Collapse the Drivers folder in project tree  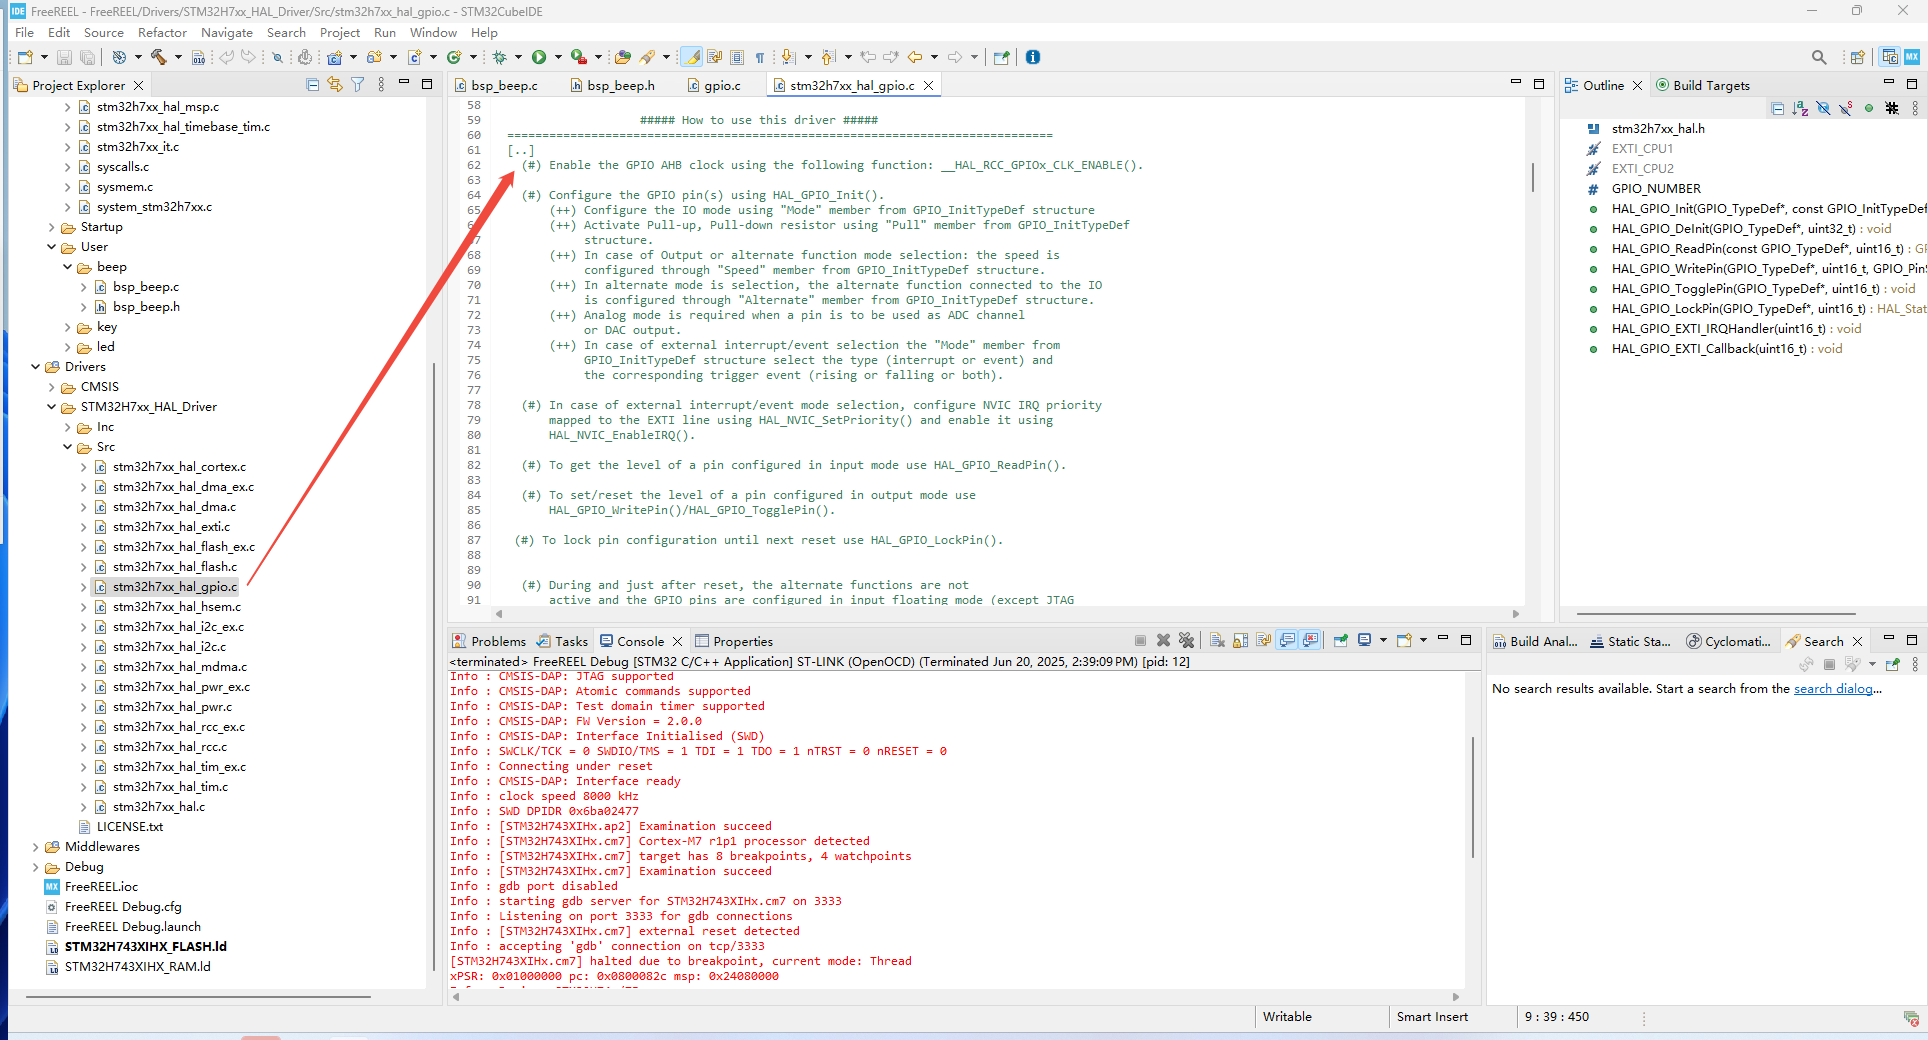pos(36,367)
